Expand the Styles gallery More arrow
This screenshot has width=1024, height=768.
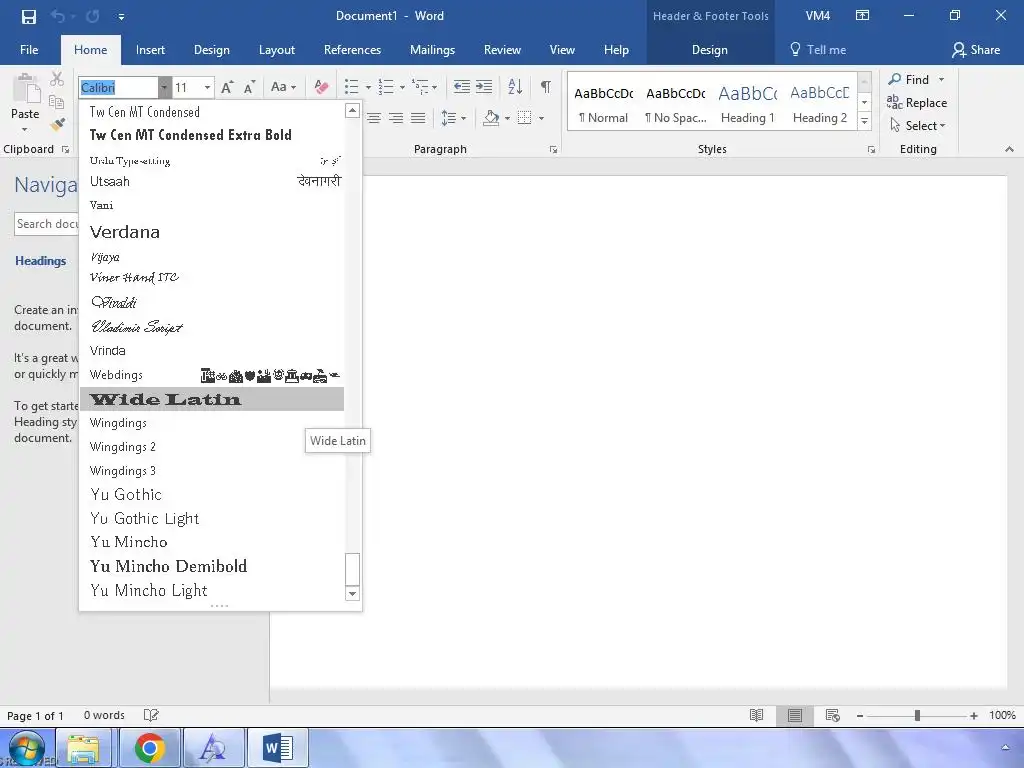point(865,121)
